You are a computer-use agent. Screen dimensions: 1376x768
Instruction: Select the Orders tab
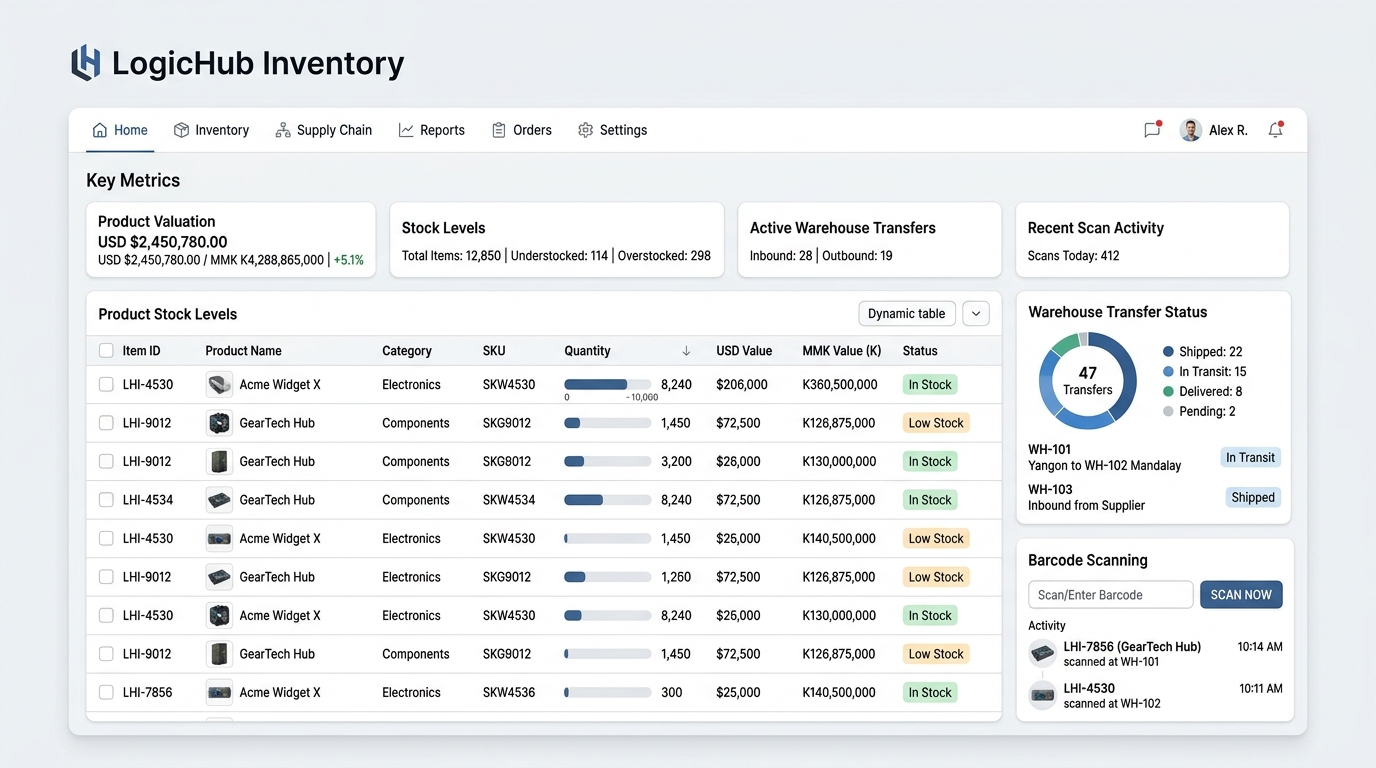click(x=521, y=130)
